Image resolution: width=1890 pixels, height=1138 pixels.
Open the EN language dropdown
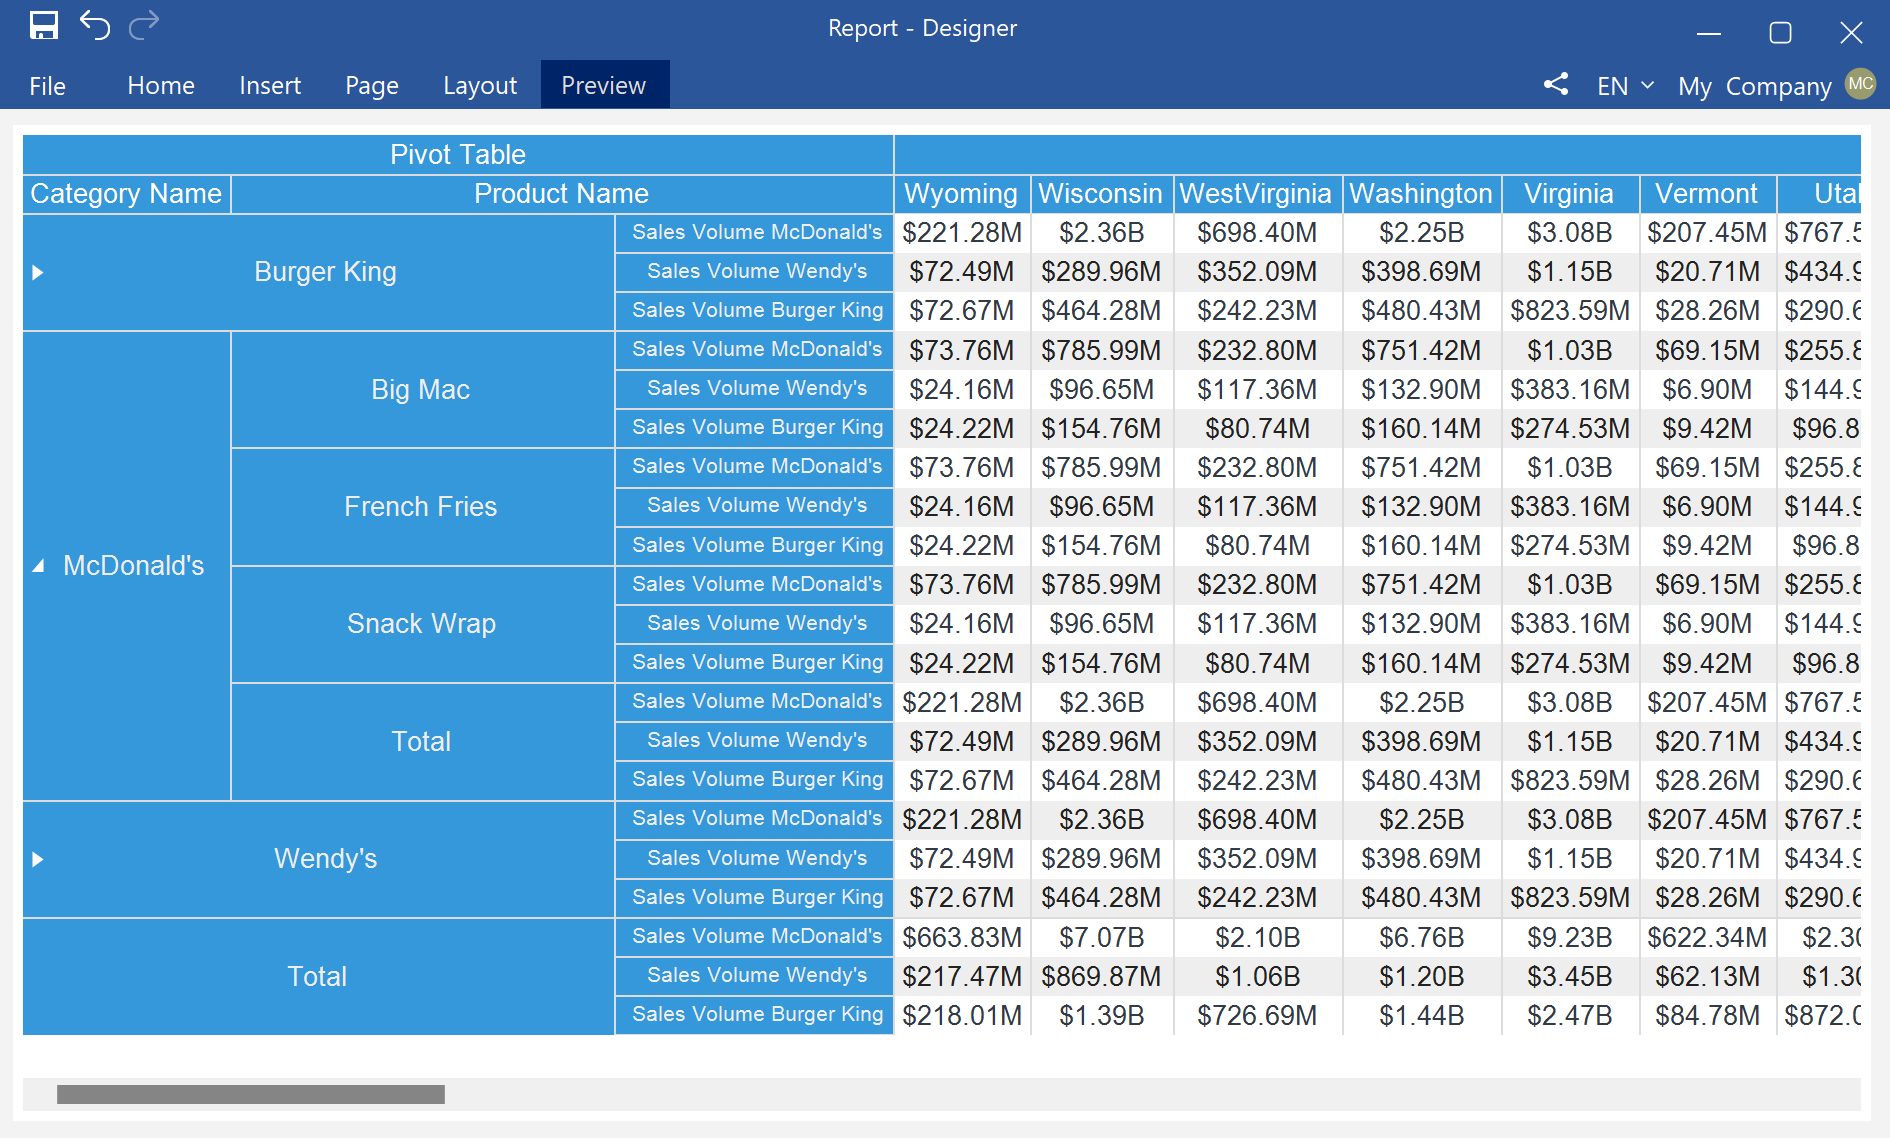[x=1625, y=86]
